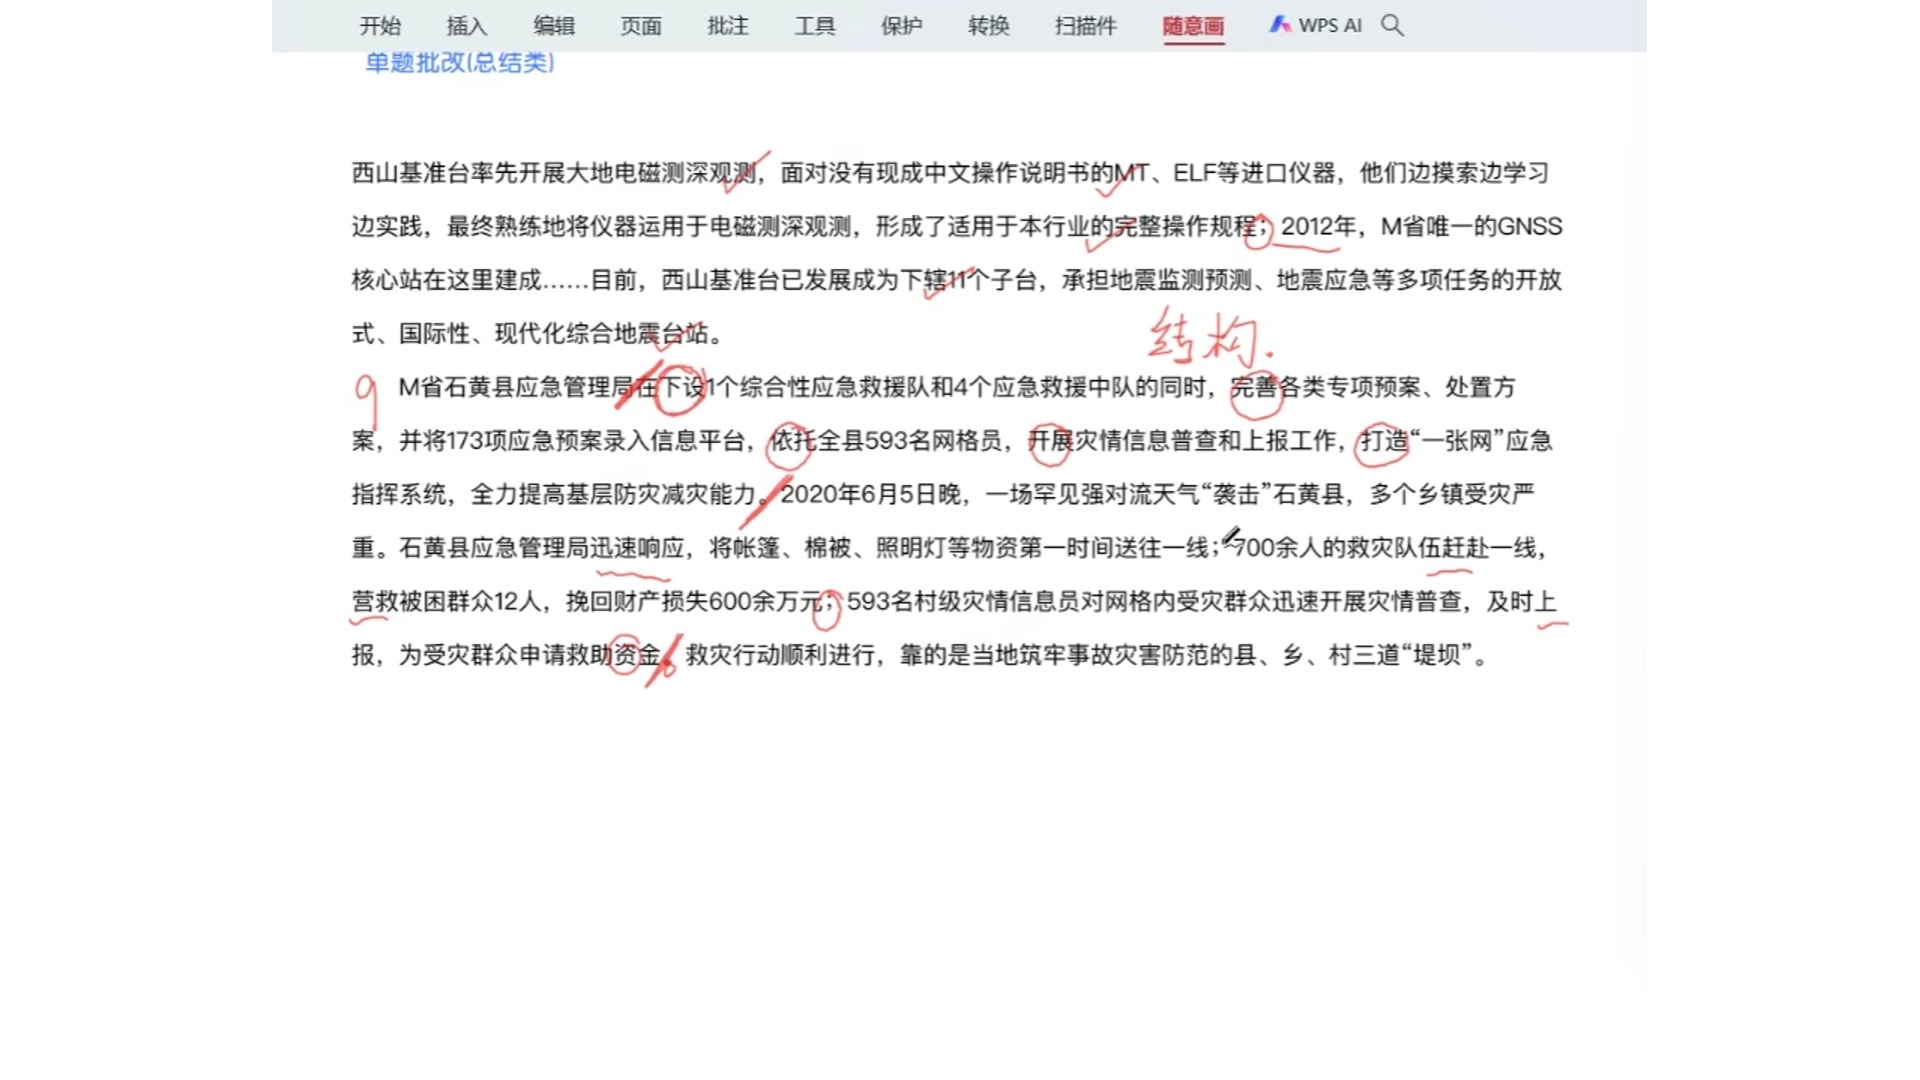The width and height of the screenshot is (1920, 1080).
Task: Open the 保护 tab
Action: [x=901, y=26]
